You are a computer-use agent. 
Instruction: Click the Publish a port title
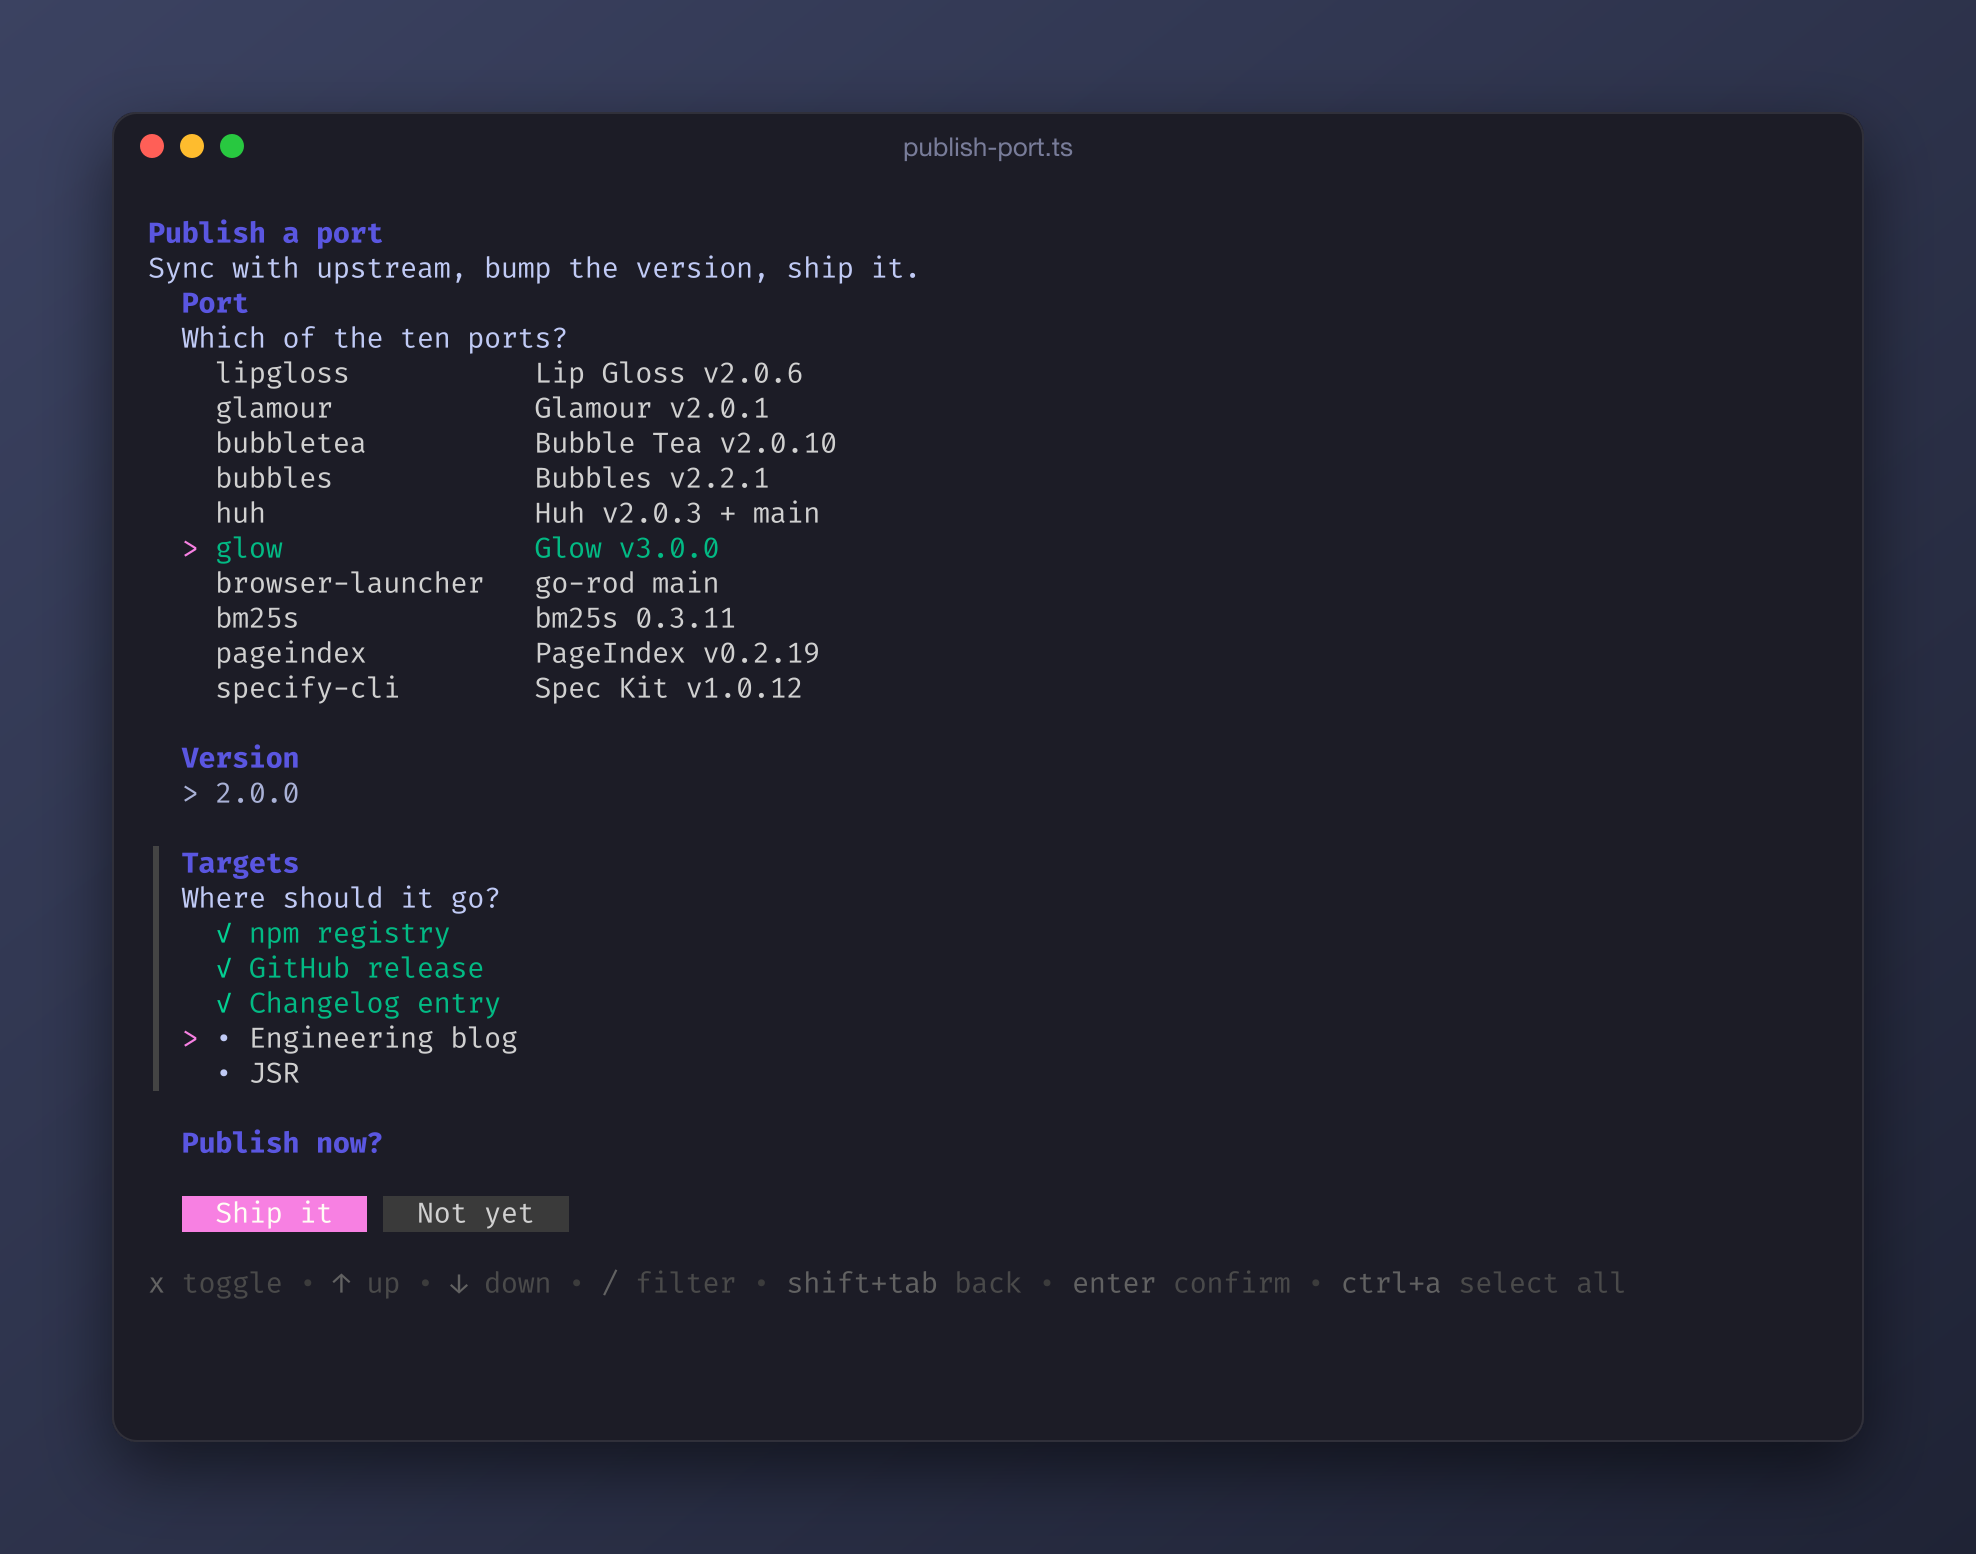[x=265, y=233]
